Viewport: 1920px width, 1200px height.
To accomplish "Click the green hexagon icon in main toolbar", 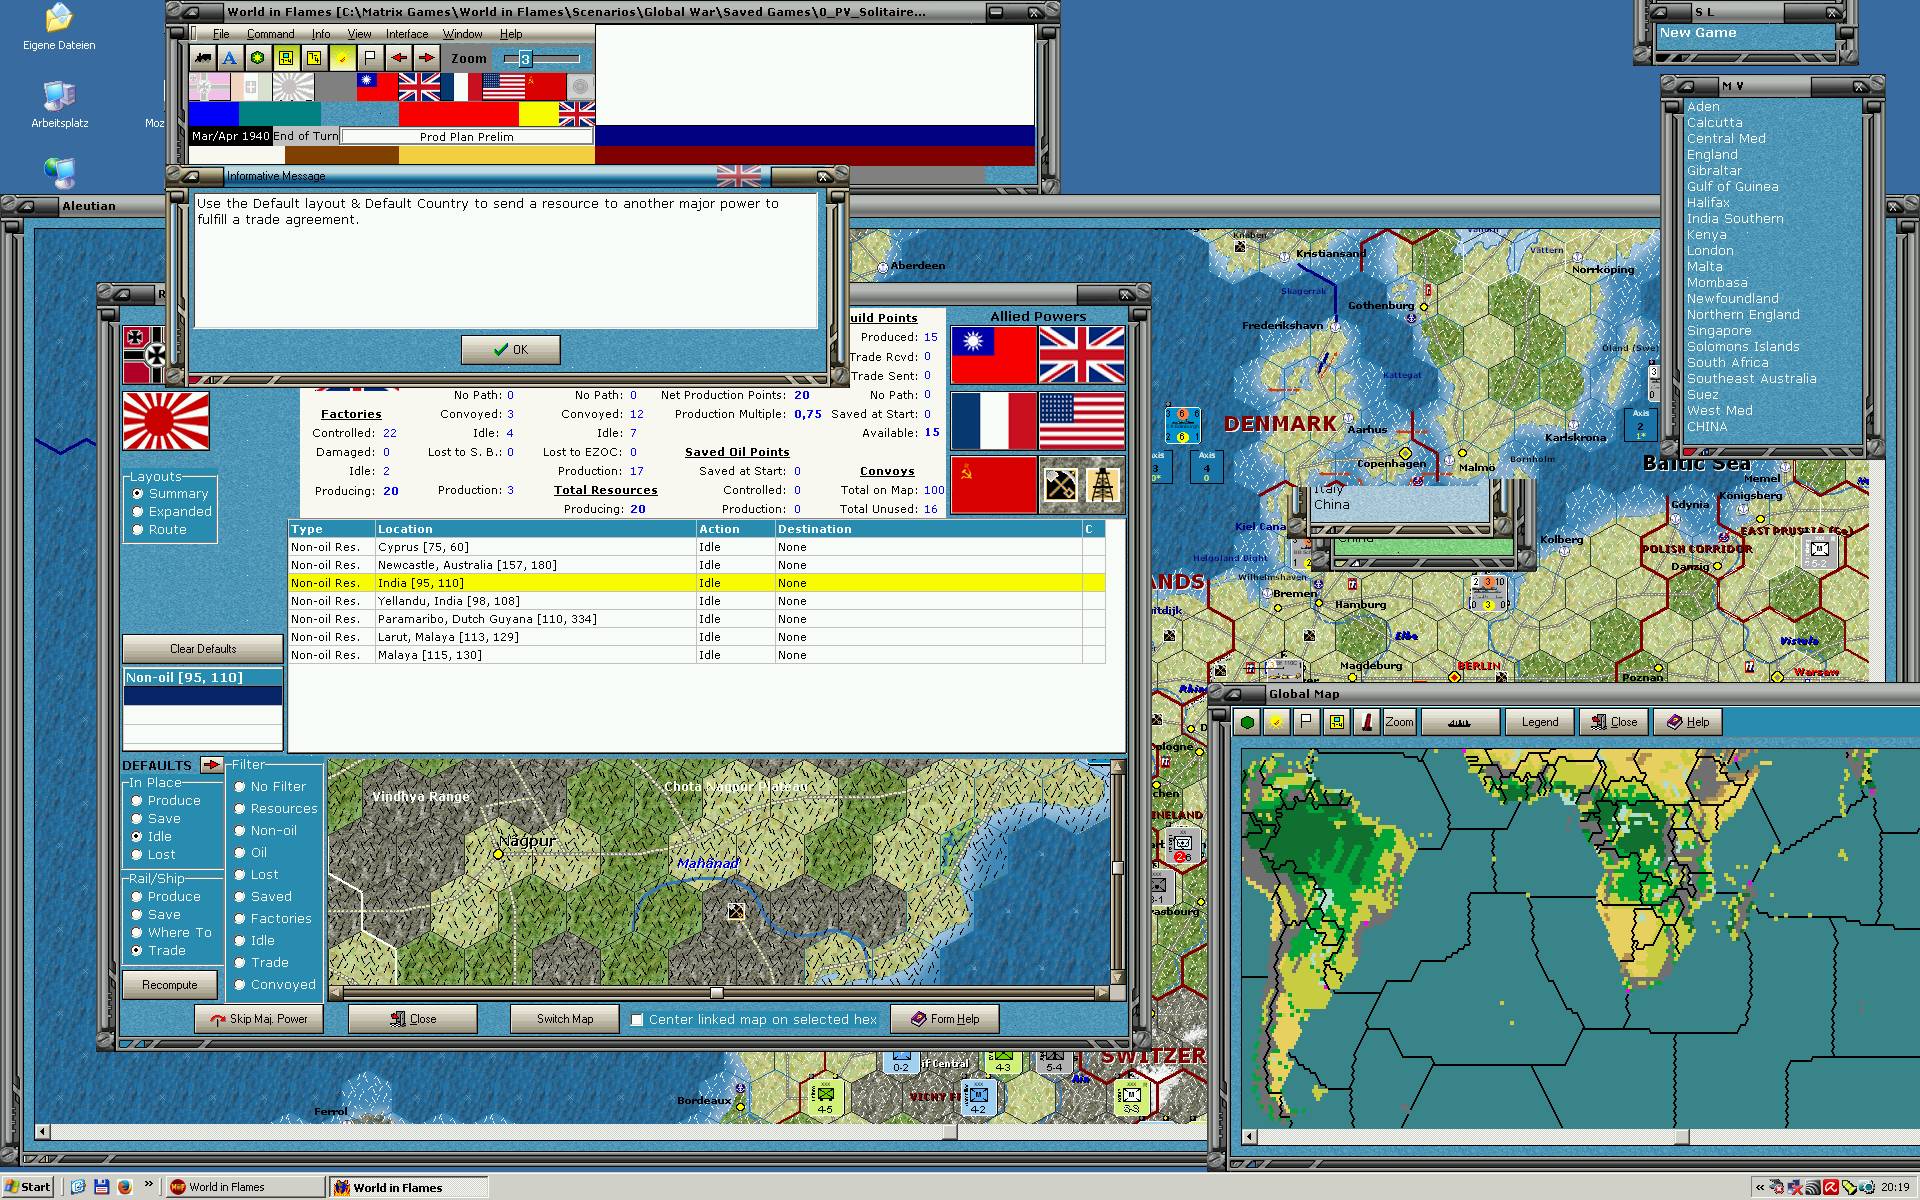I will point(258,58).
